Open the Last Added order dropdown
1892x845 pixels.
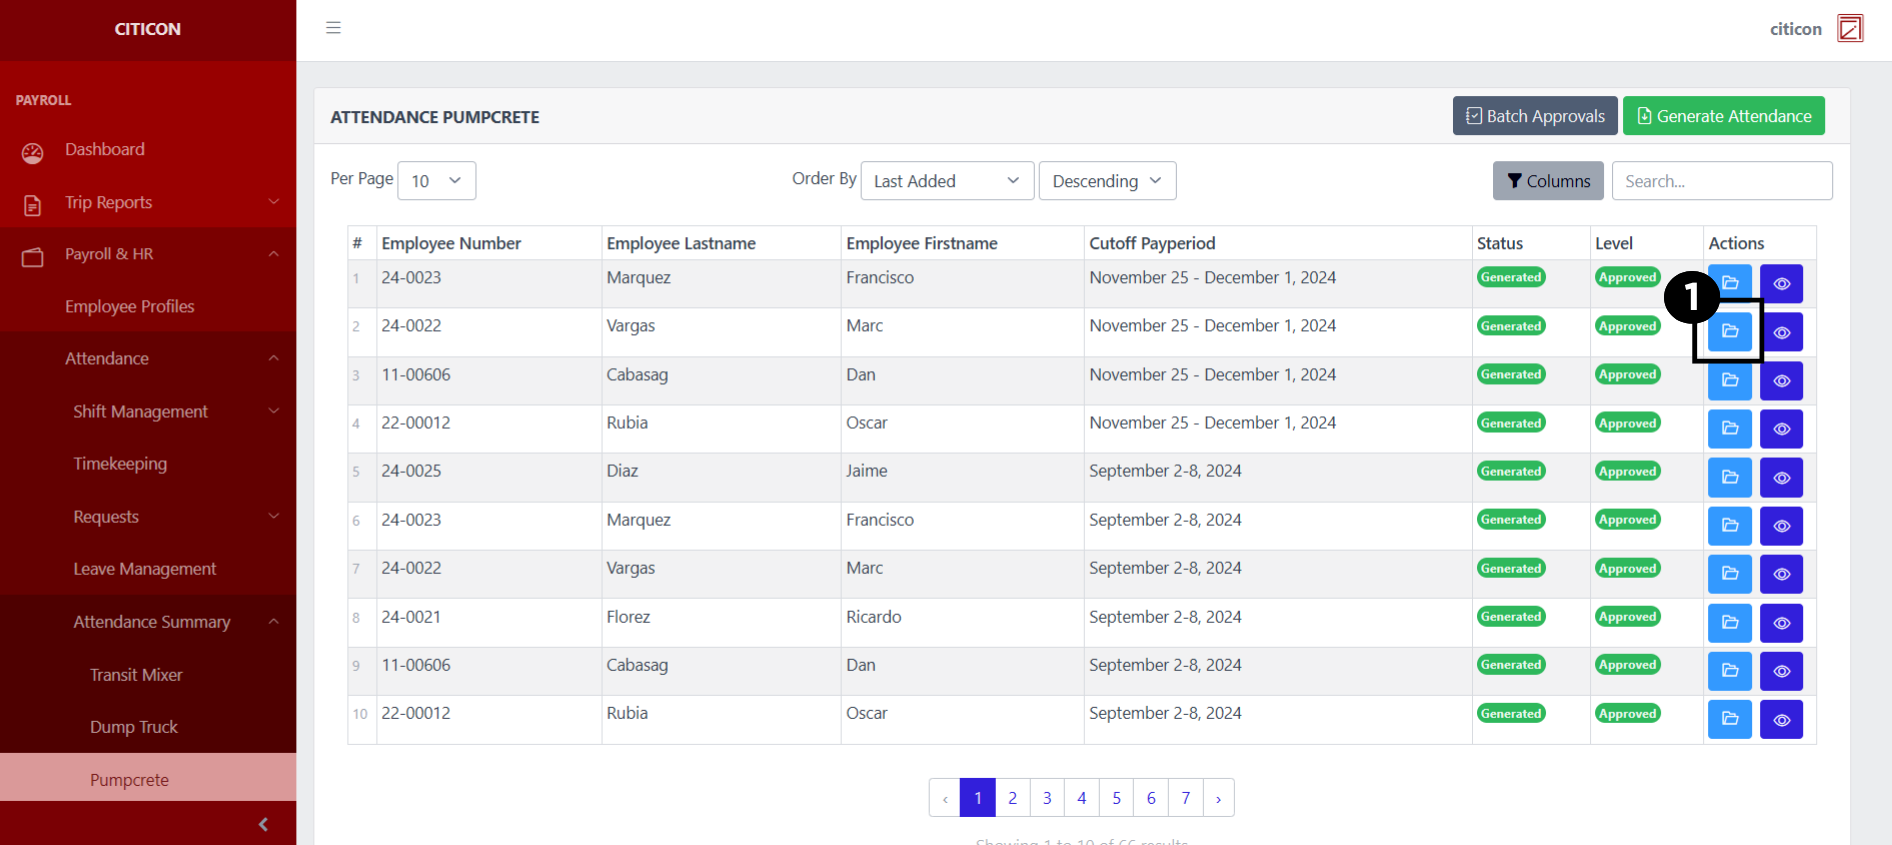946,181
